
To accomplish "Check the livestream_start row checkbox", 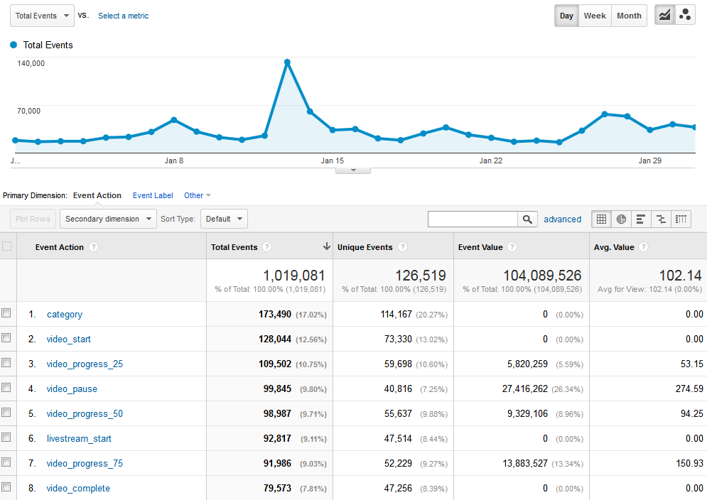I will click(6, 437).
